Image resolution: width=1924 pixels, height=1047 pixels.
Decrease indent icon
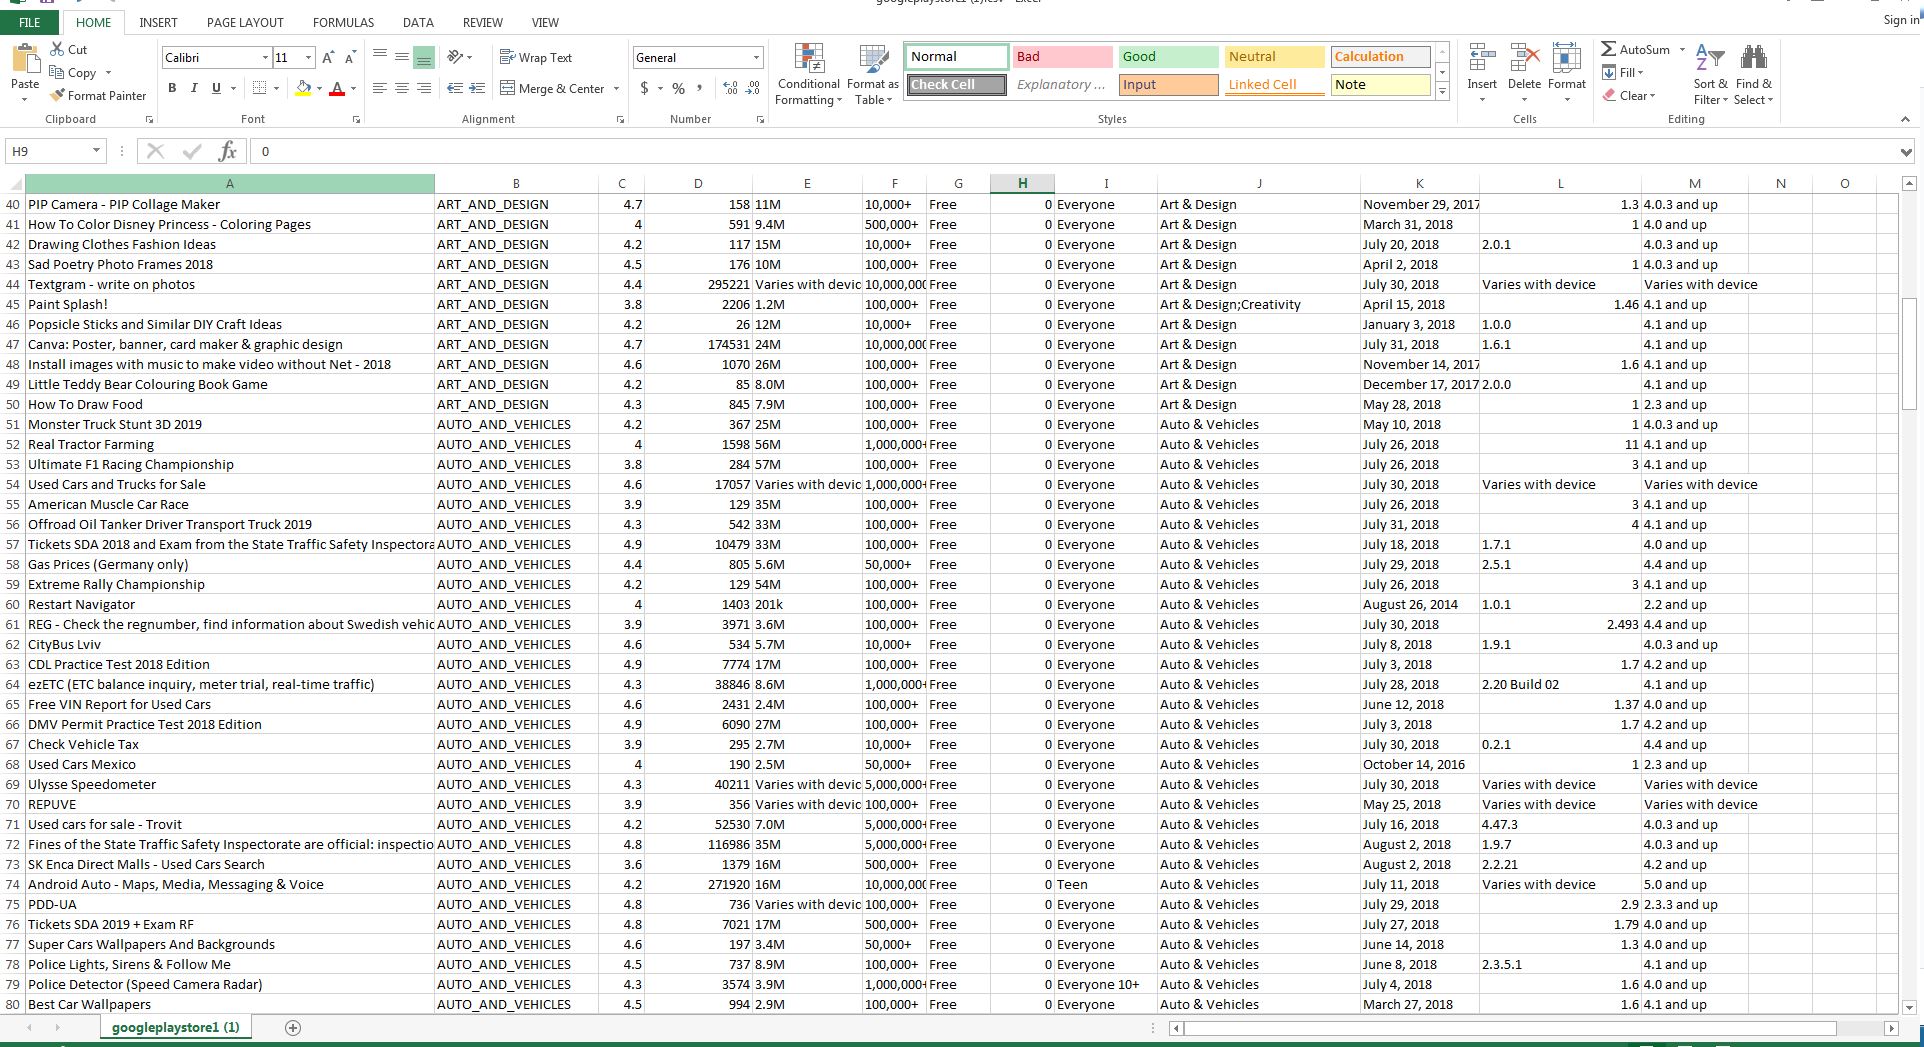[x=455, y=88]
